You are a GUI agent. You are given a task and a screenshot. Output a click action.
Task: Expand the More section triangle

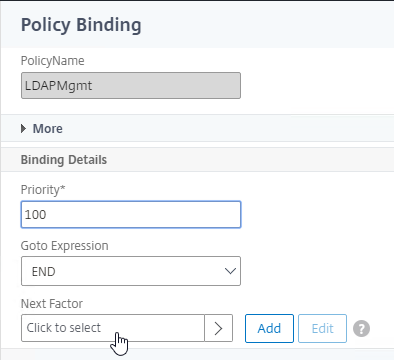click(x=23, y=128)
